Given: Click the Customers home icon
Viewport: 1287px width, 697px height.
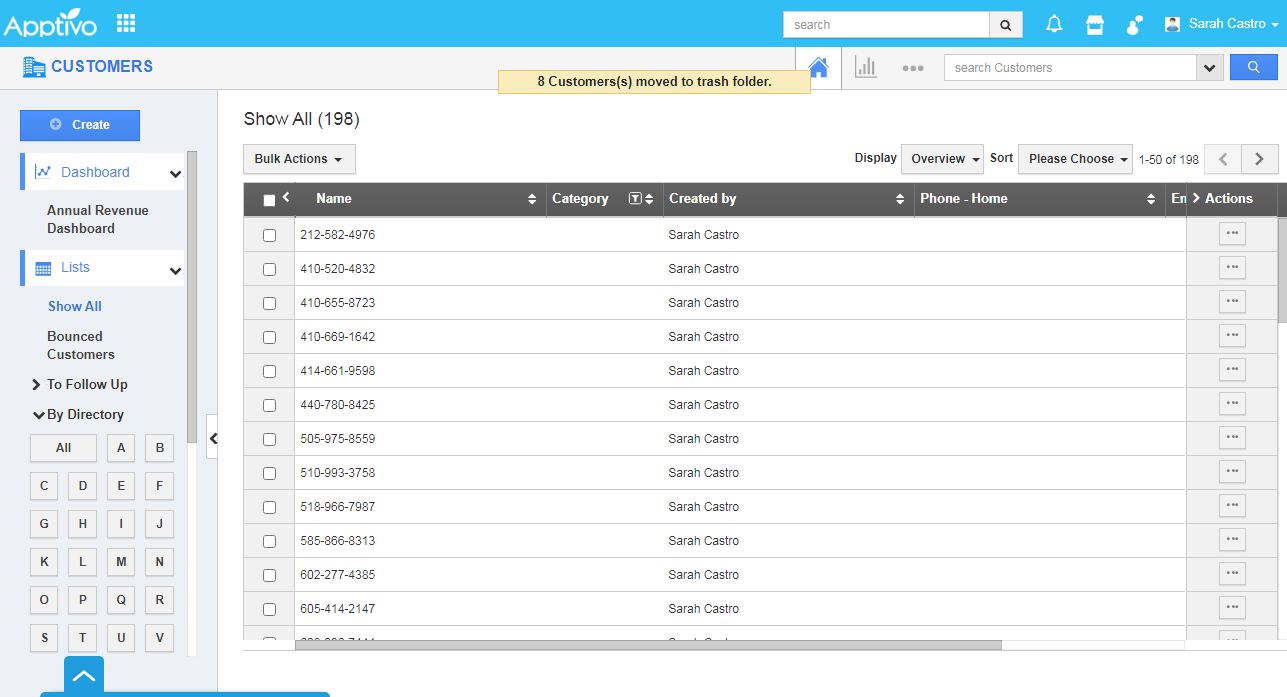Looking at the screenshot, I should click(x=818, y=68).
